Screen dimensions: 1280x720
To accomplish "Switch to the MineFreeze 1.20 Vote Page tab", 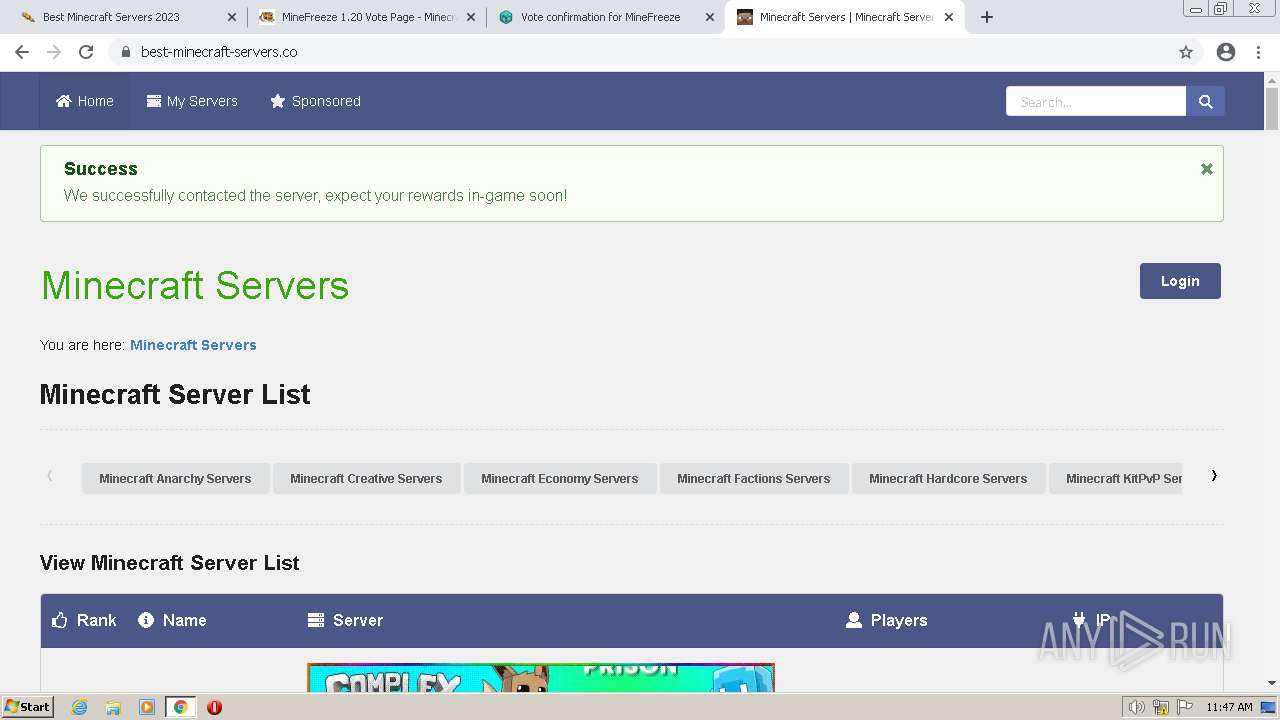I will [366, 17].
